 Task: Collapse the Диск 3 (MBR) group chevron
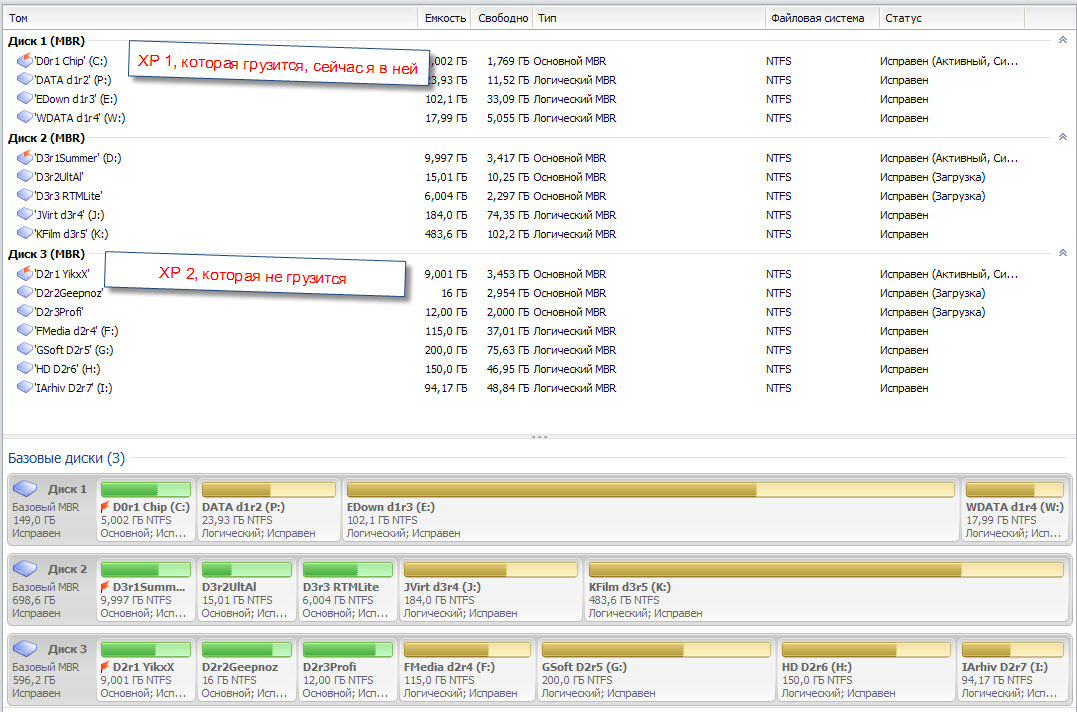pyautogui.click(x=1063, y=253)
